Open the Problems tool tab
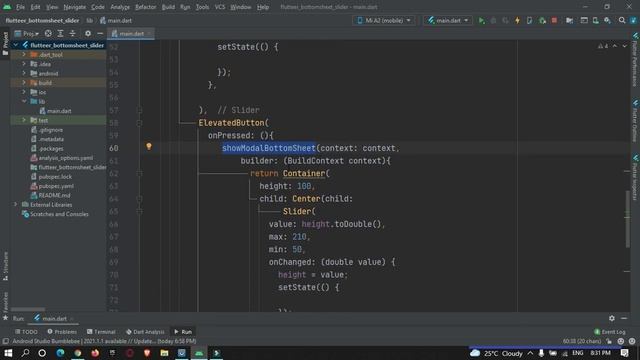The image size is (640, 360). [62, 332]
